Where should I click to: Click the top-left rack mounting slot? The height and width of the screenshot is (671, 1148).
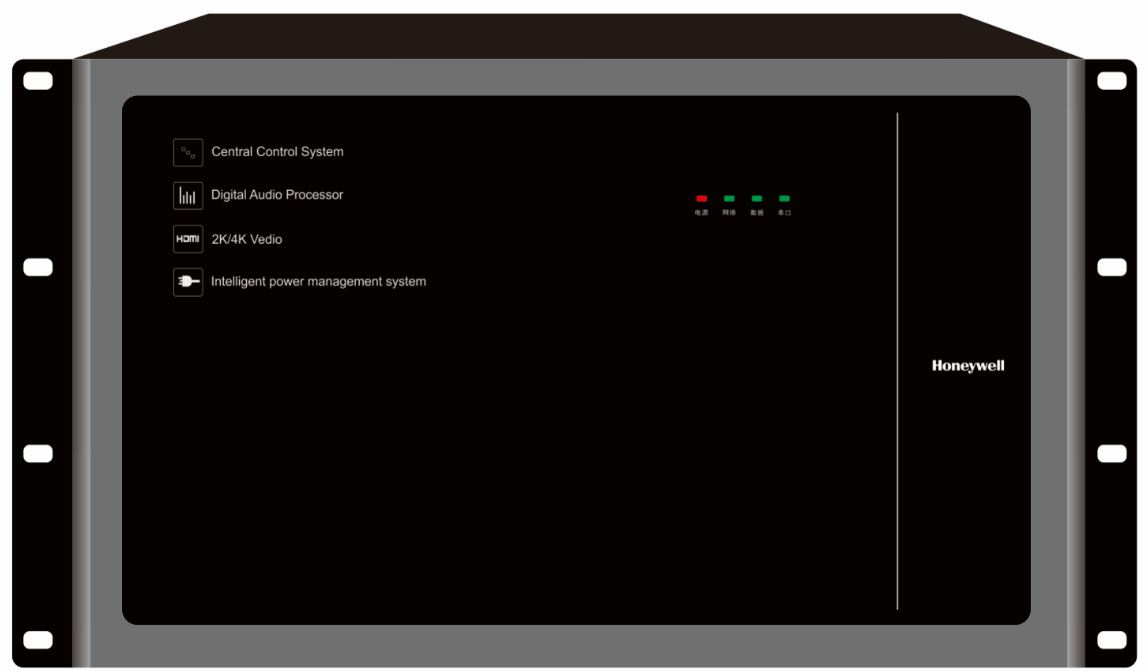point(38,81)
